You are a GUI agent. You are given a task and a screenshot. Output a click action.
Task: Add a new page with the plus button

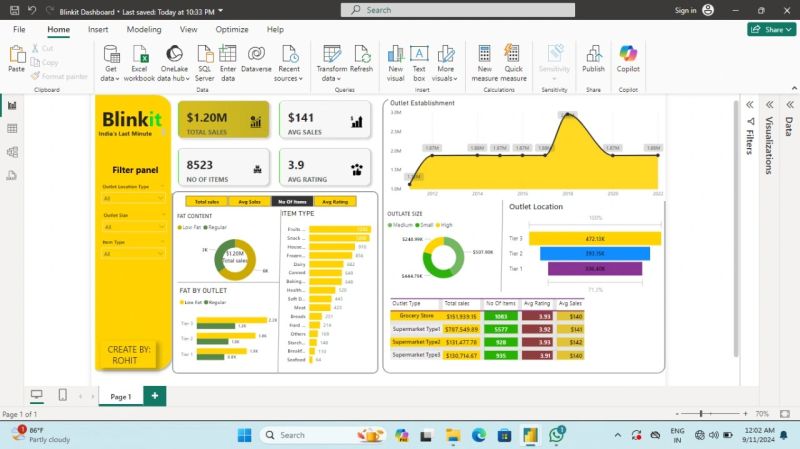coord(155,396)
